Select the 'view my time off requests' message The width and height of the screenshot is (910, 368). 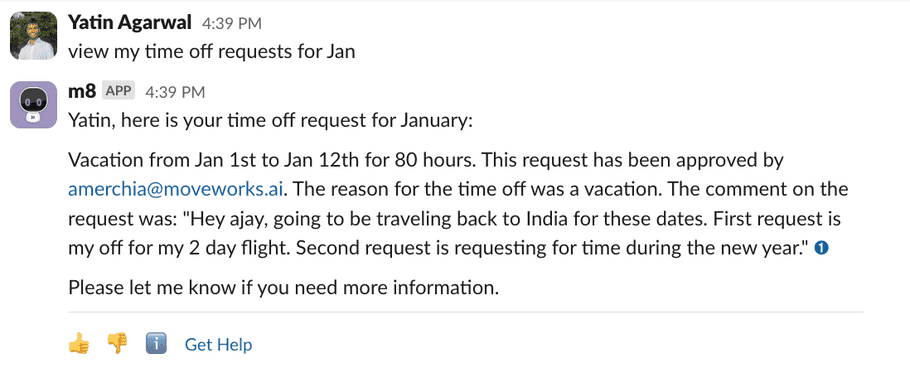[211, 52]
